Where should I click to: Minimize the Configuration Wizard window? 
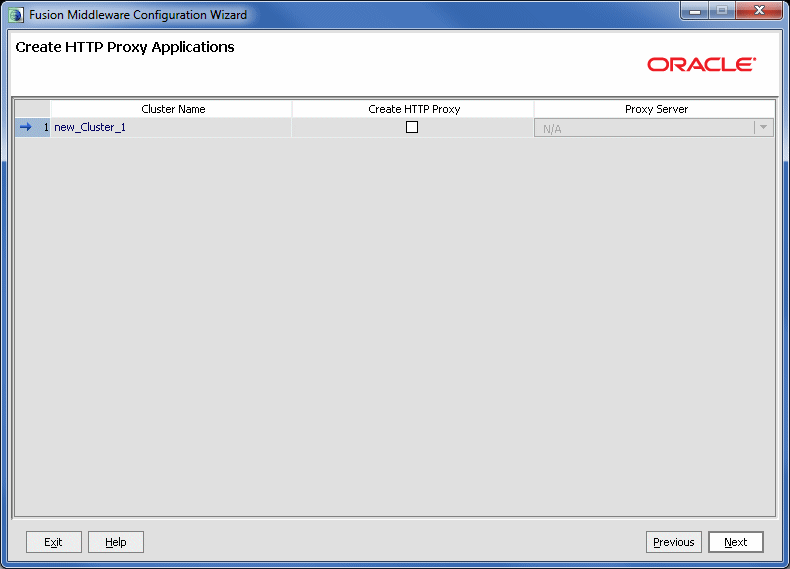pos(695,11)
